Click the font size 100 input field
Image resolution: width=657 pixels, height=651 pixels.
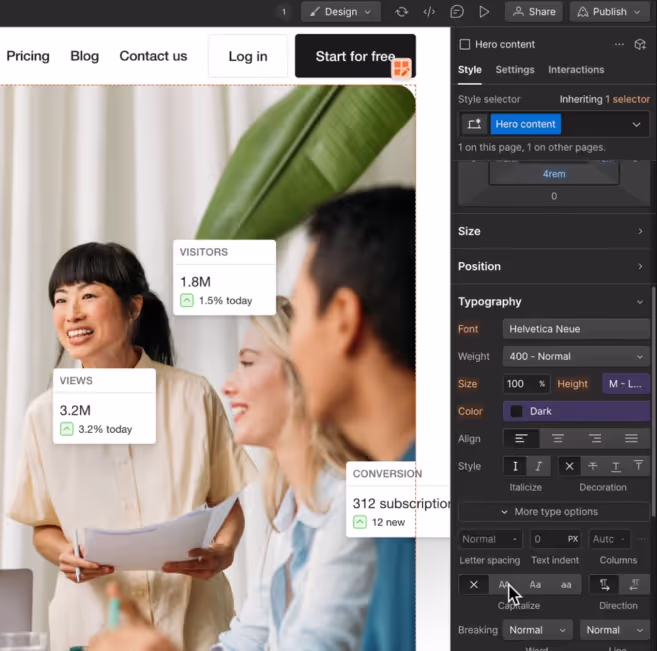pyautogui.click(x=519, y=384)
